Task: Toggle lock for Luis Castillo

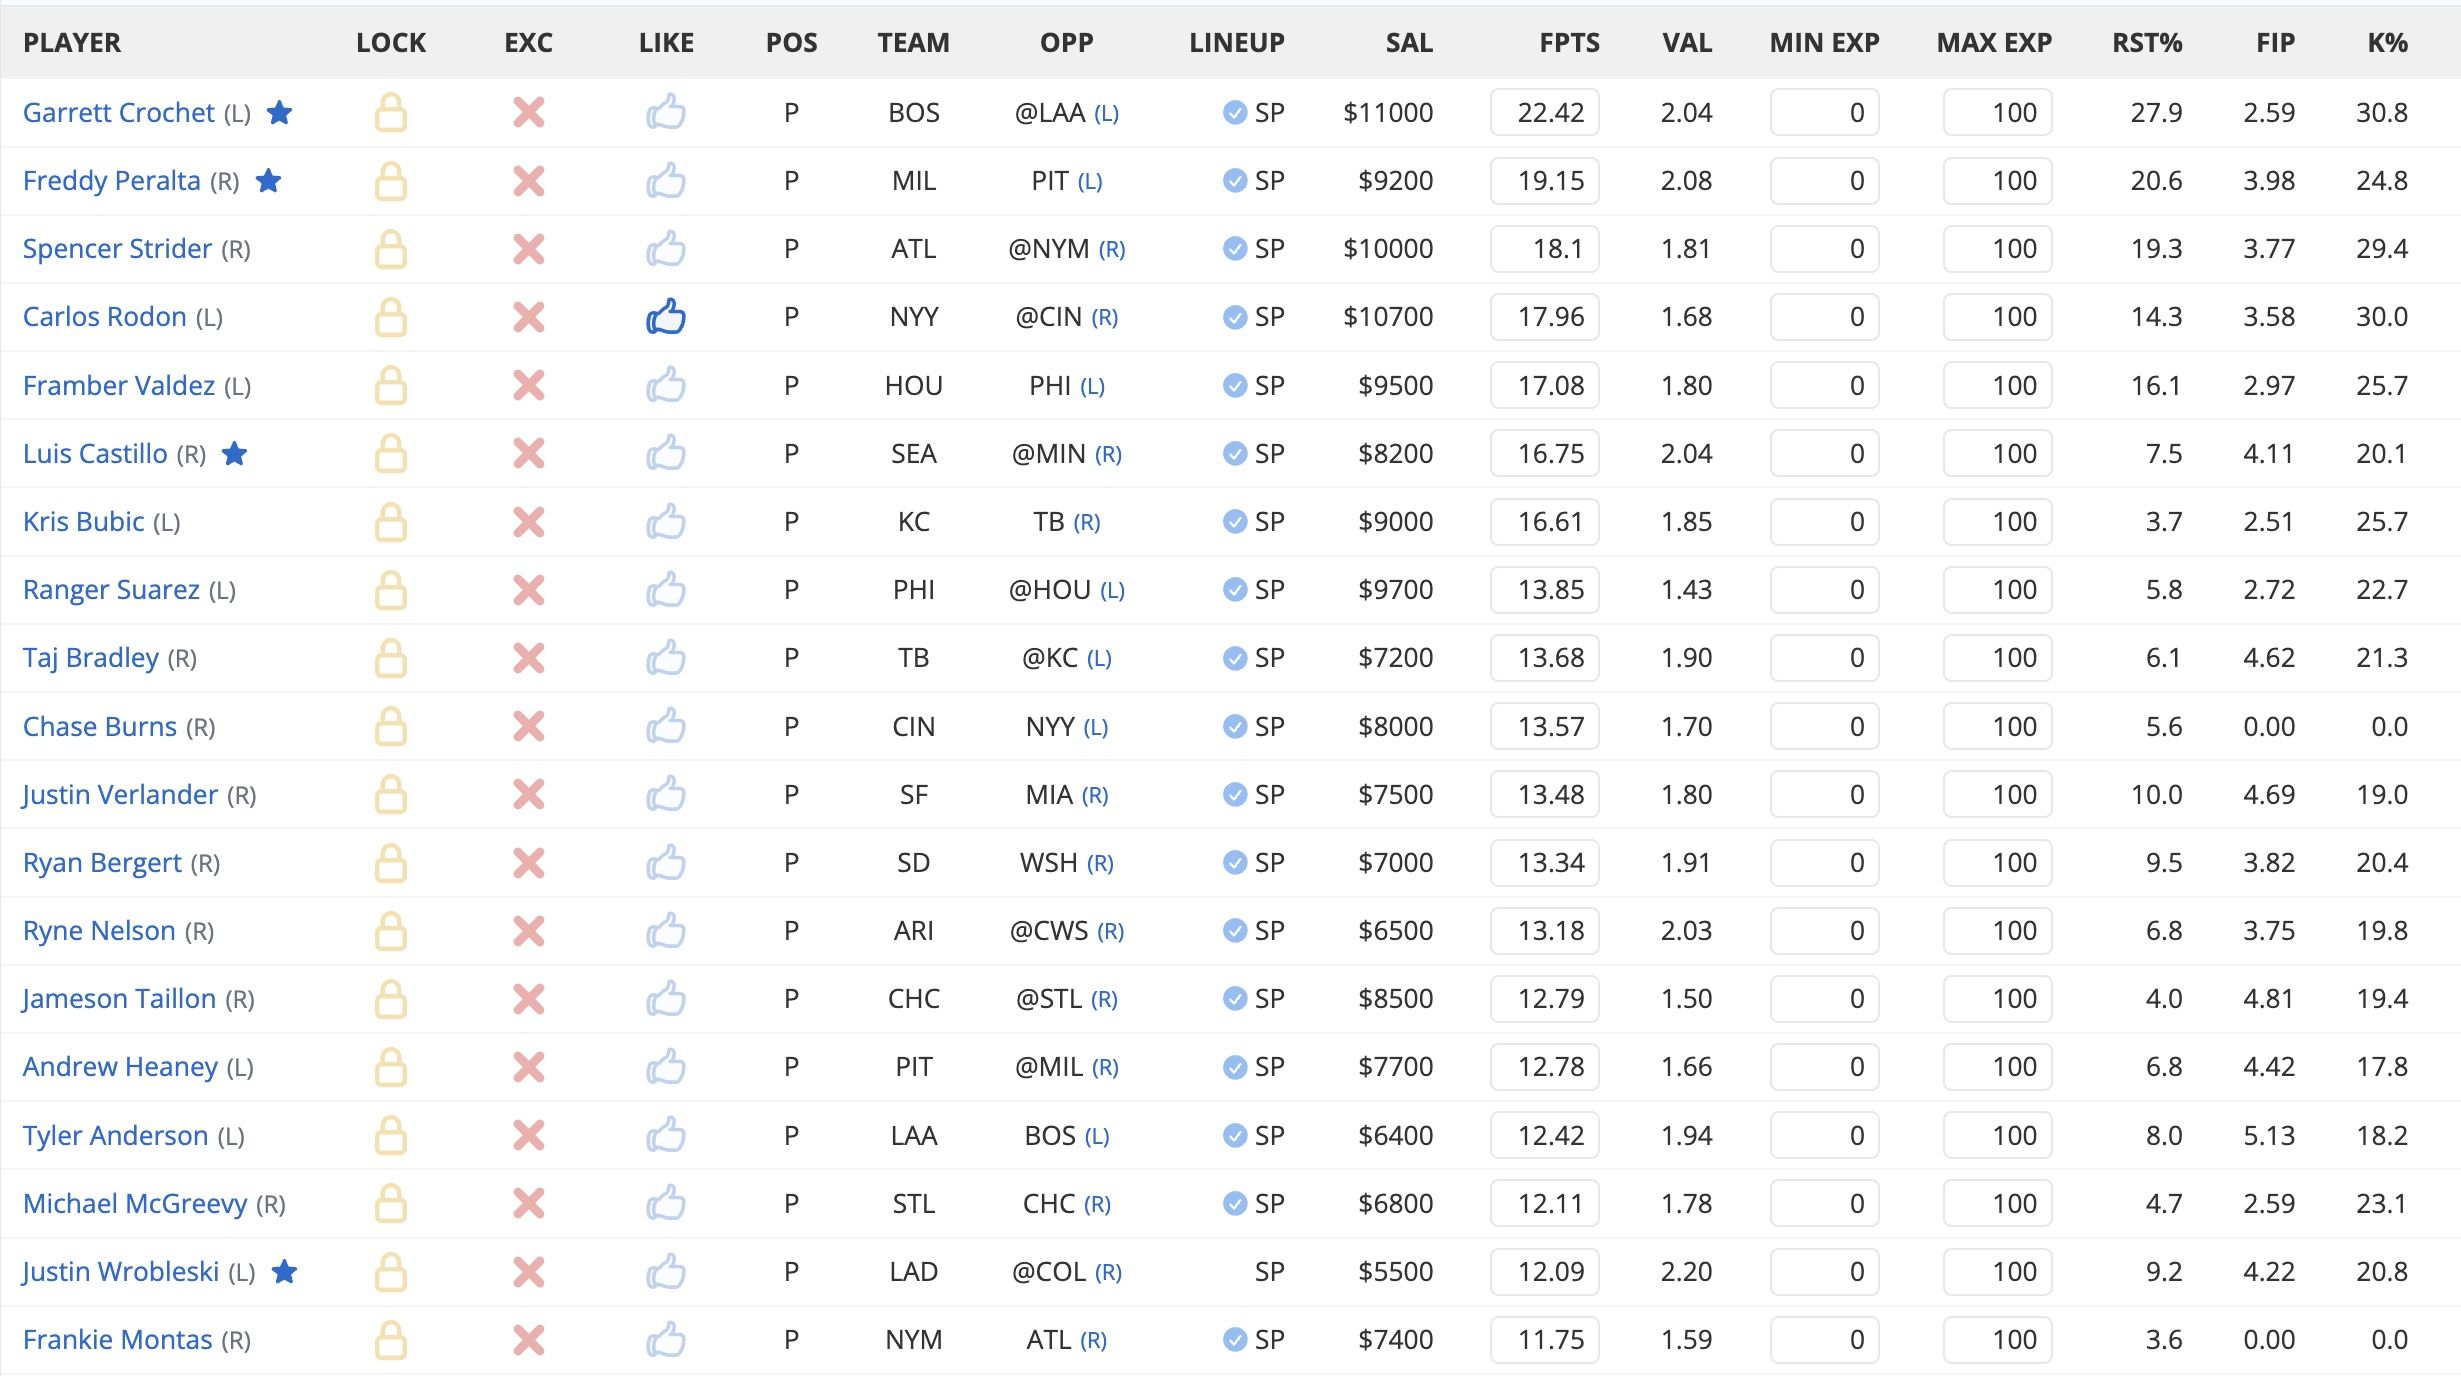Action: coord(390,454)
